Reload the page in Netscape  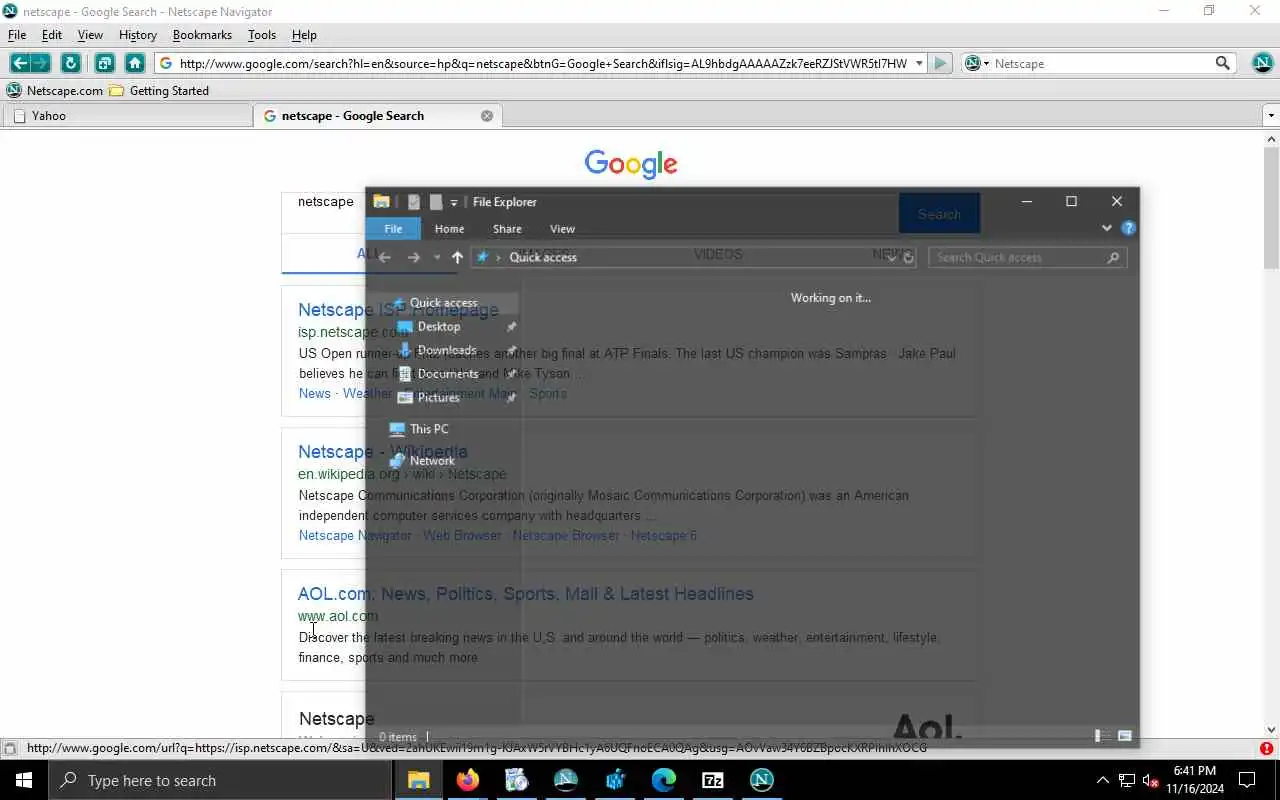70,63
